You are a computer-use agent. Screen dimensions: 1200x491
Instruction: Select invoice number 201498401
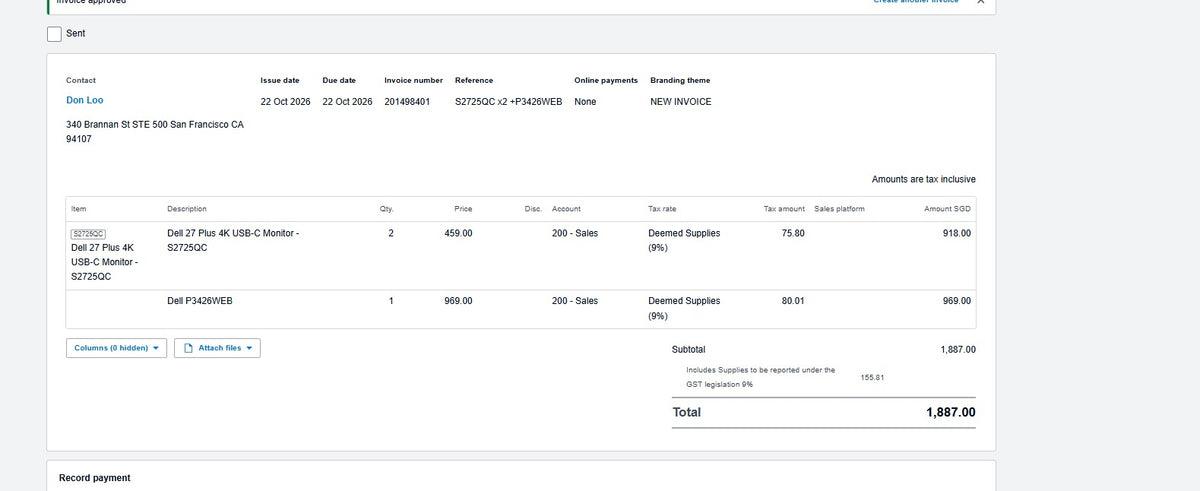[x=407, y=102]
